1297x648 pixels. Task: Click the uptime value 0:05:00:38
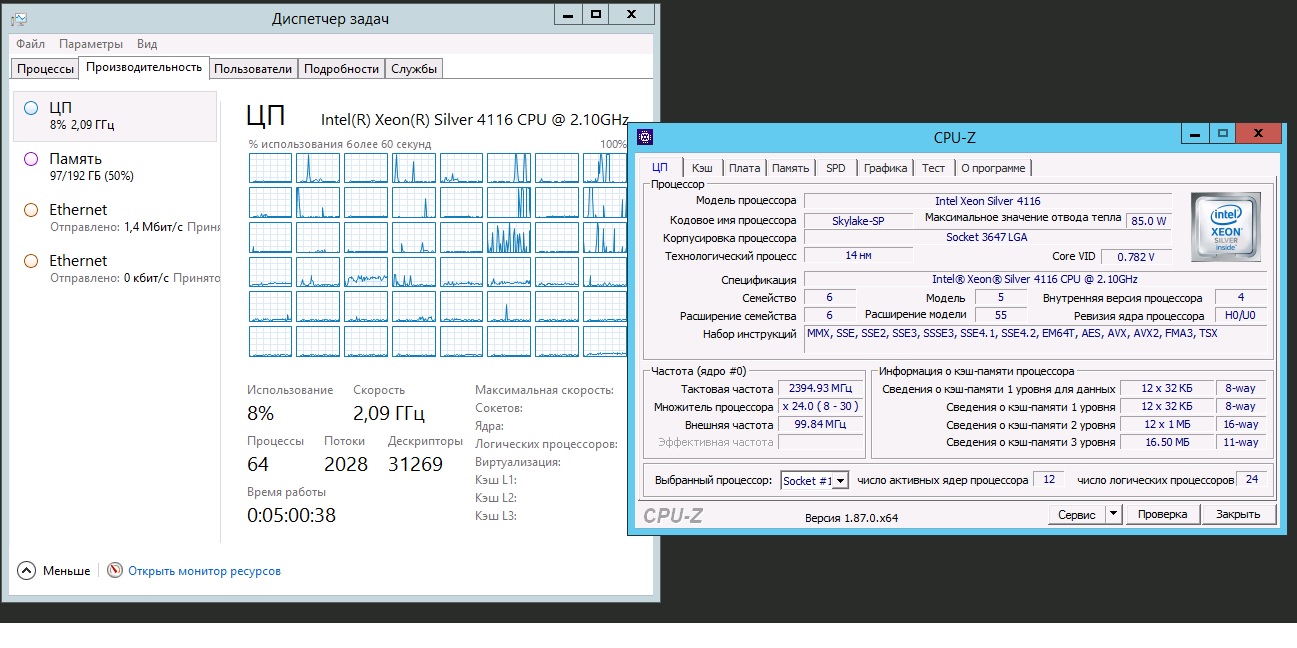(291, 516)
